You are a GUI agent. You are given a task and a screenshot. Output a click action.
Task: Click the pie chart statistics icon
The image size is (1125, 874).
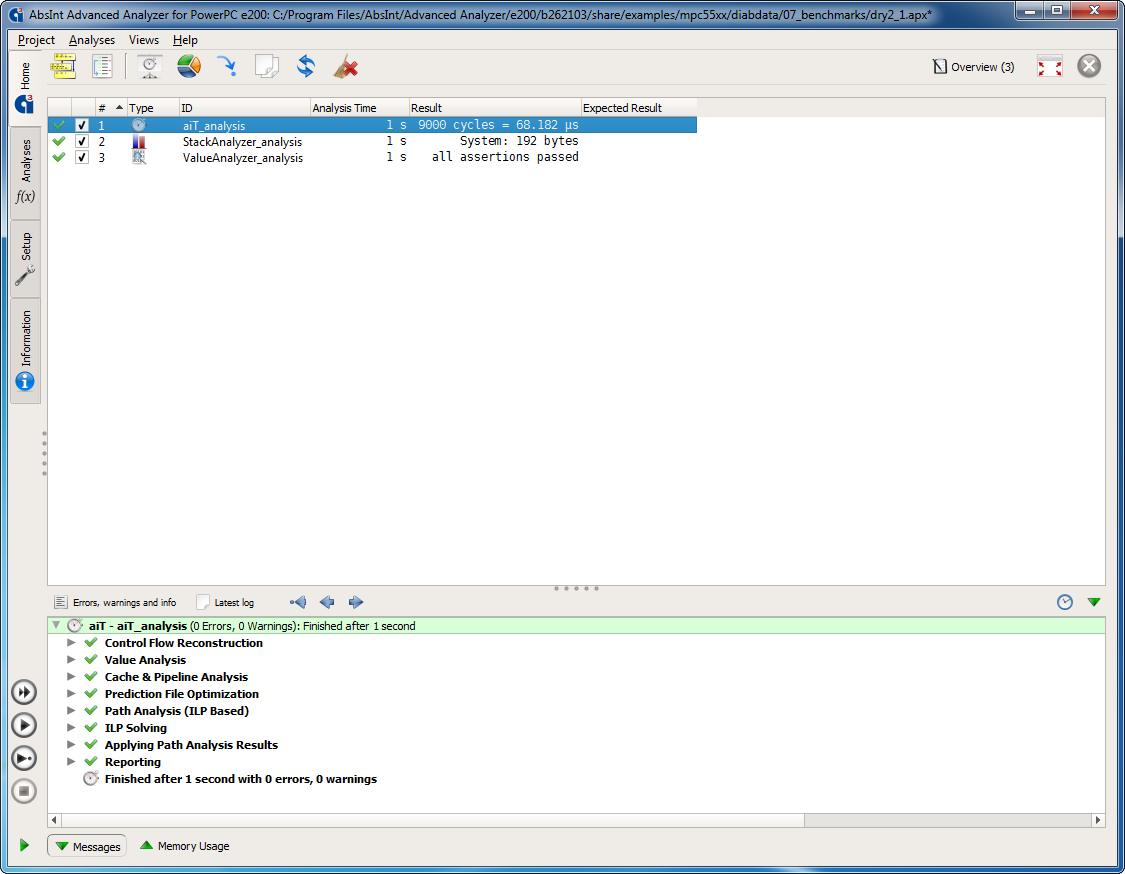[x=189, y=67]
